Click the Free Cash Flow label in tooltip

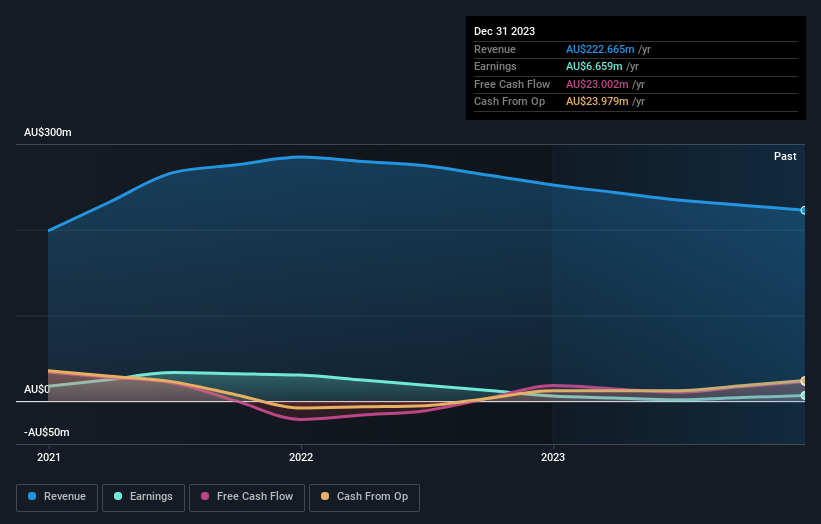click(x=512, y=84)
